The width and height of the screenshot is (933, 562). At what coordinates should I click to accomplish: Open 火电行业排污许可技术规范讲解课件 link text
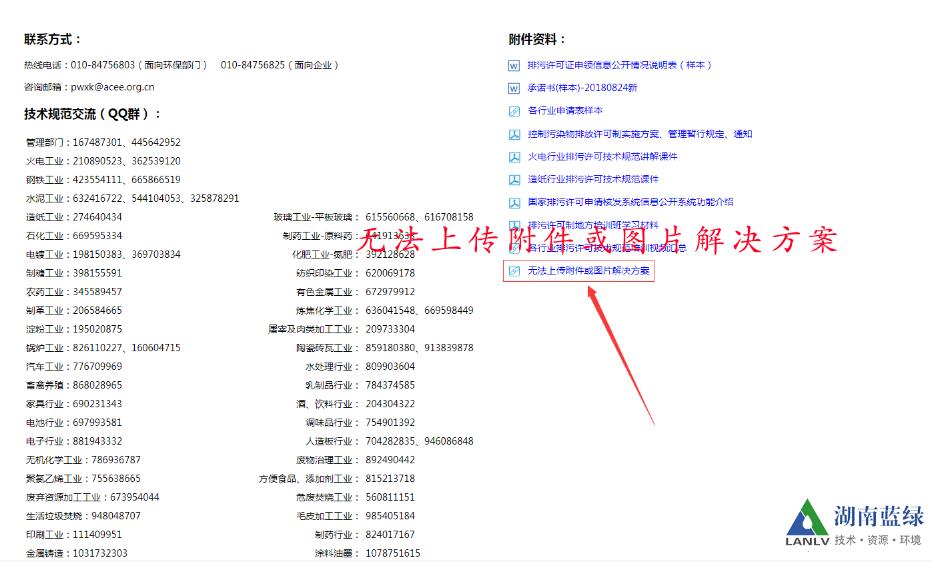[602, 157]
